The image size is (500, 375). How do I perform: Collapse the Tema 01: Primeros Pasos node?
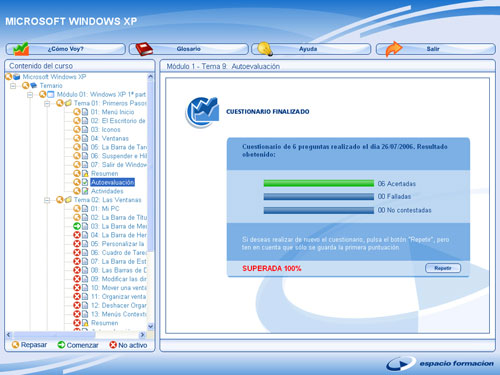pos(47,103)
